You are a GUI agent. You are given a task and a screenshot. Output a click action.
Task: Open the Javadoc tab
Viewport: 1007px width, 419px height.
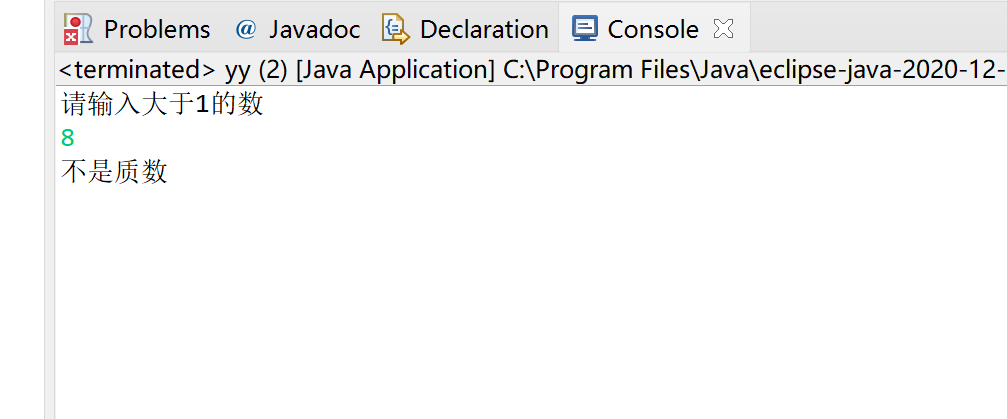[x=314, y=29]
